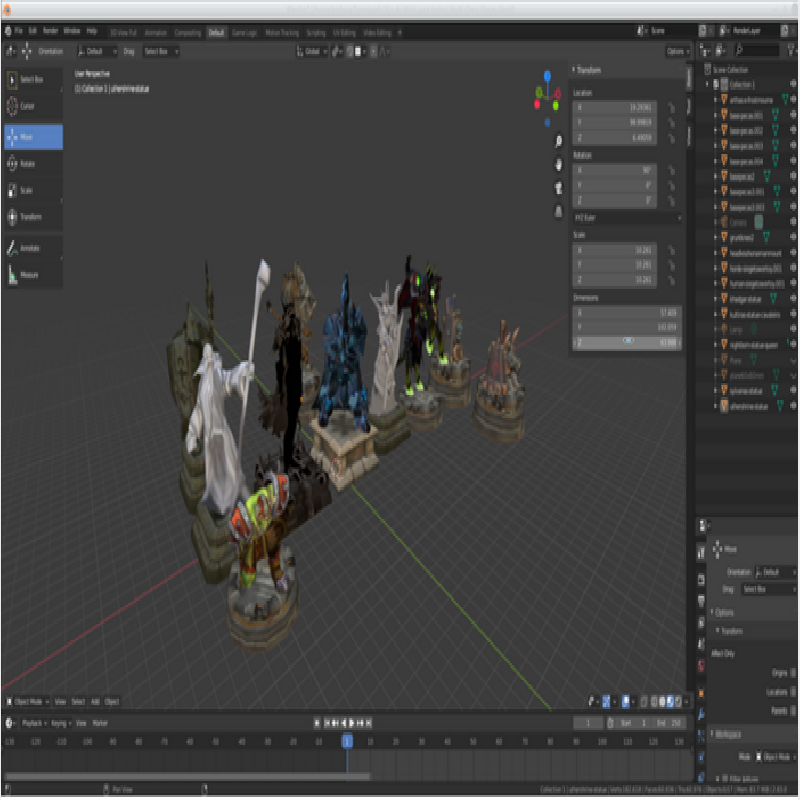The width and height of the screenshot is (800, 800).
Task: Open the Tool tab in Properties editor
Action: pyautogui.click(x=701, y=552)
